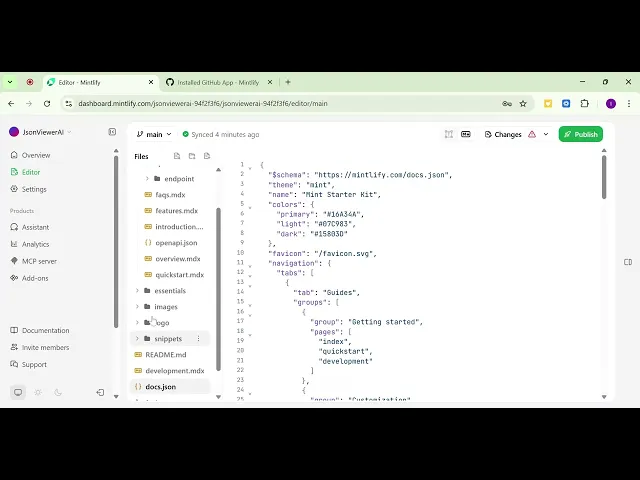640x480 pixels.
Task: Open the snippets folder more options menu
Action: (x=198, y=338)
